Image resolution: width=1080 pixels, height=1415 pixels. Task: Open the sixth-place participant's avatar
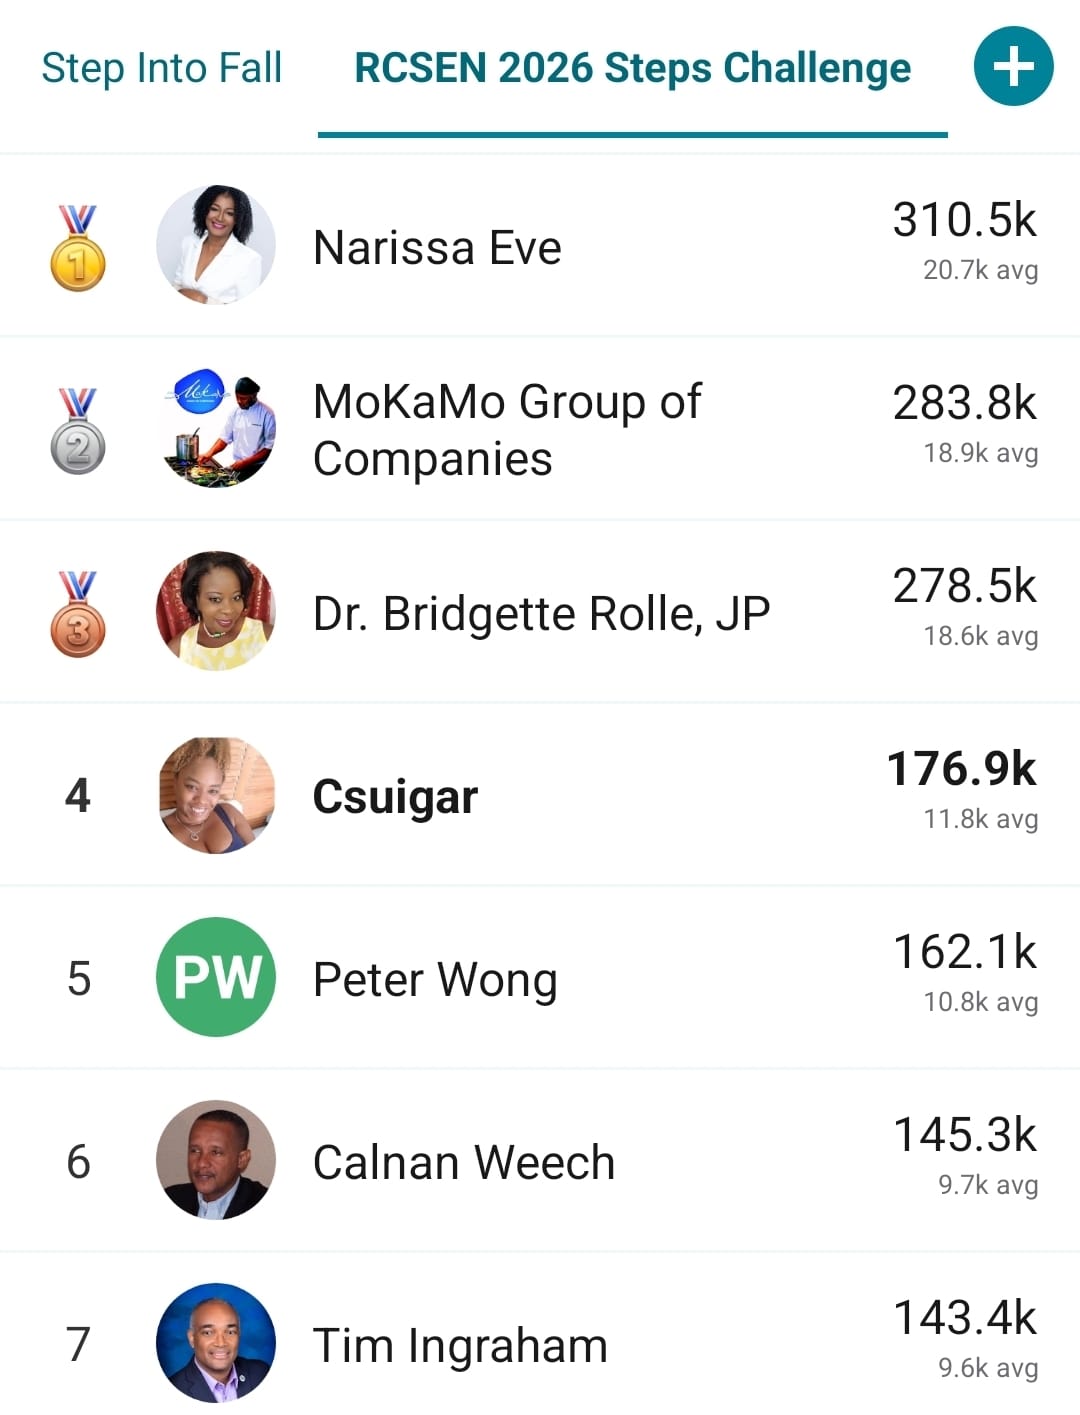(216, 1160)
